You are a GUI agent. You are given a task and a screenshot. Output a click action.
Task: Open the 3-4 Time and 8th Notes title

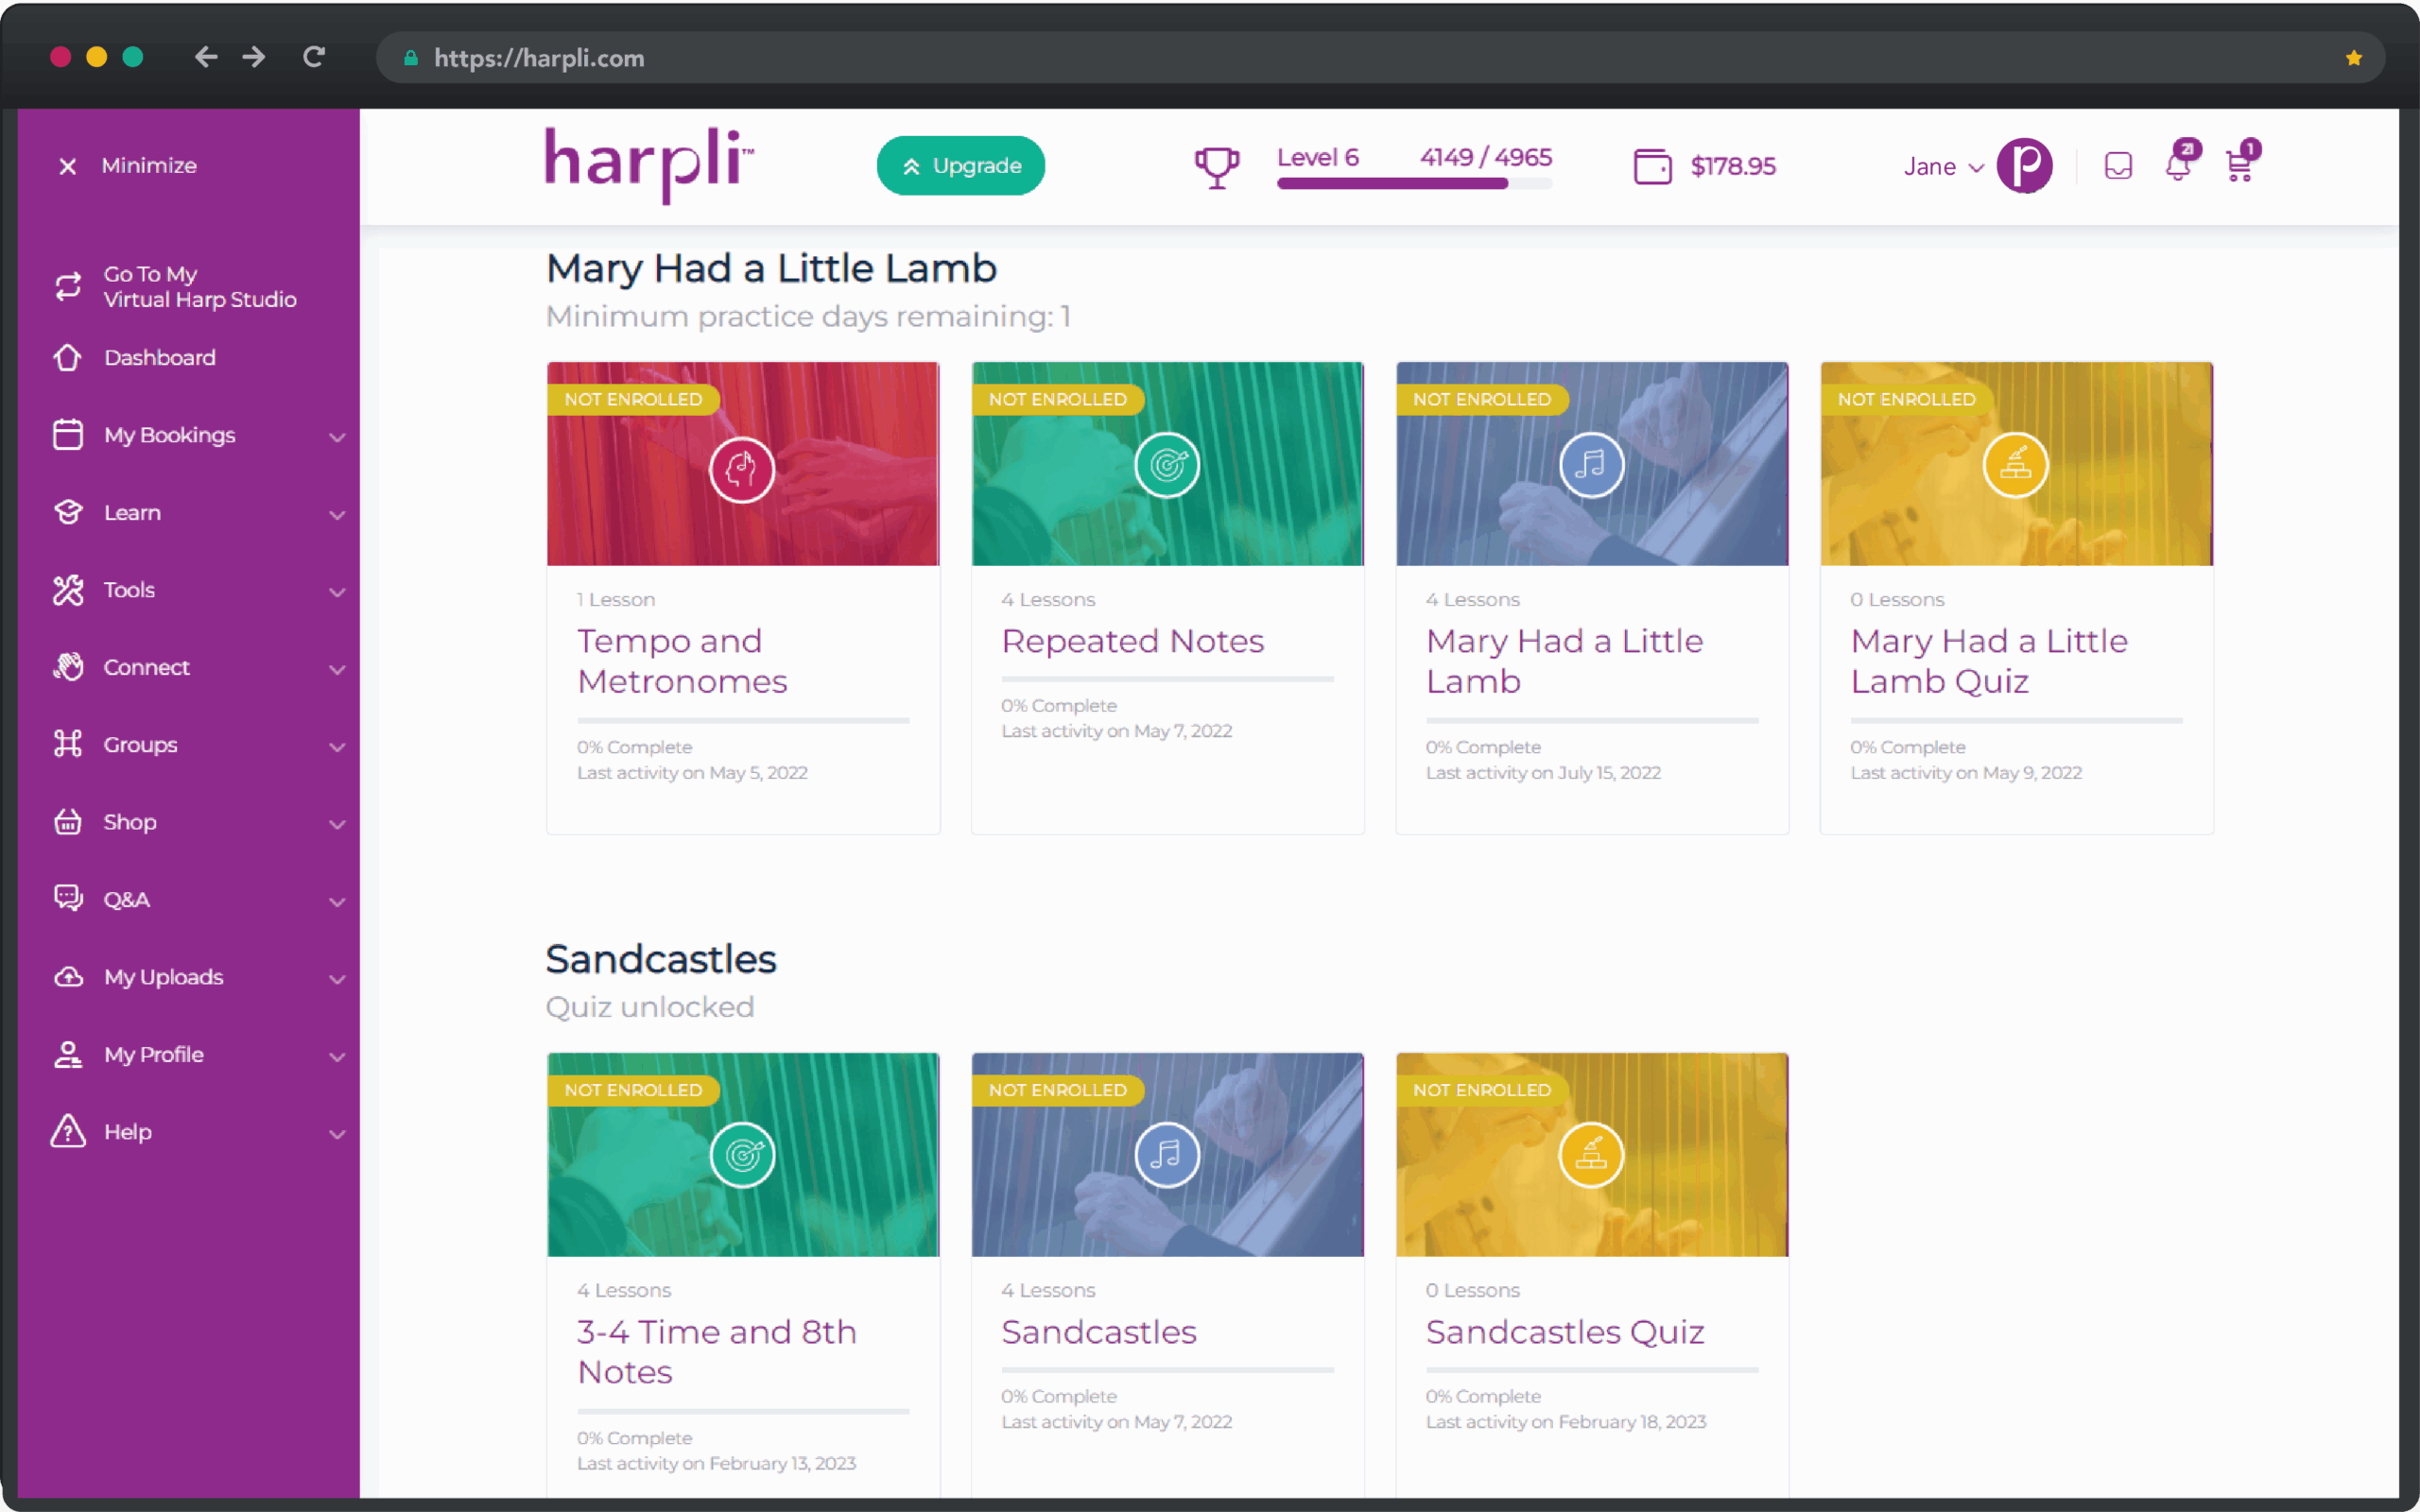click(x=716, y=1352)
